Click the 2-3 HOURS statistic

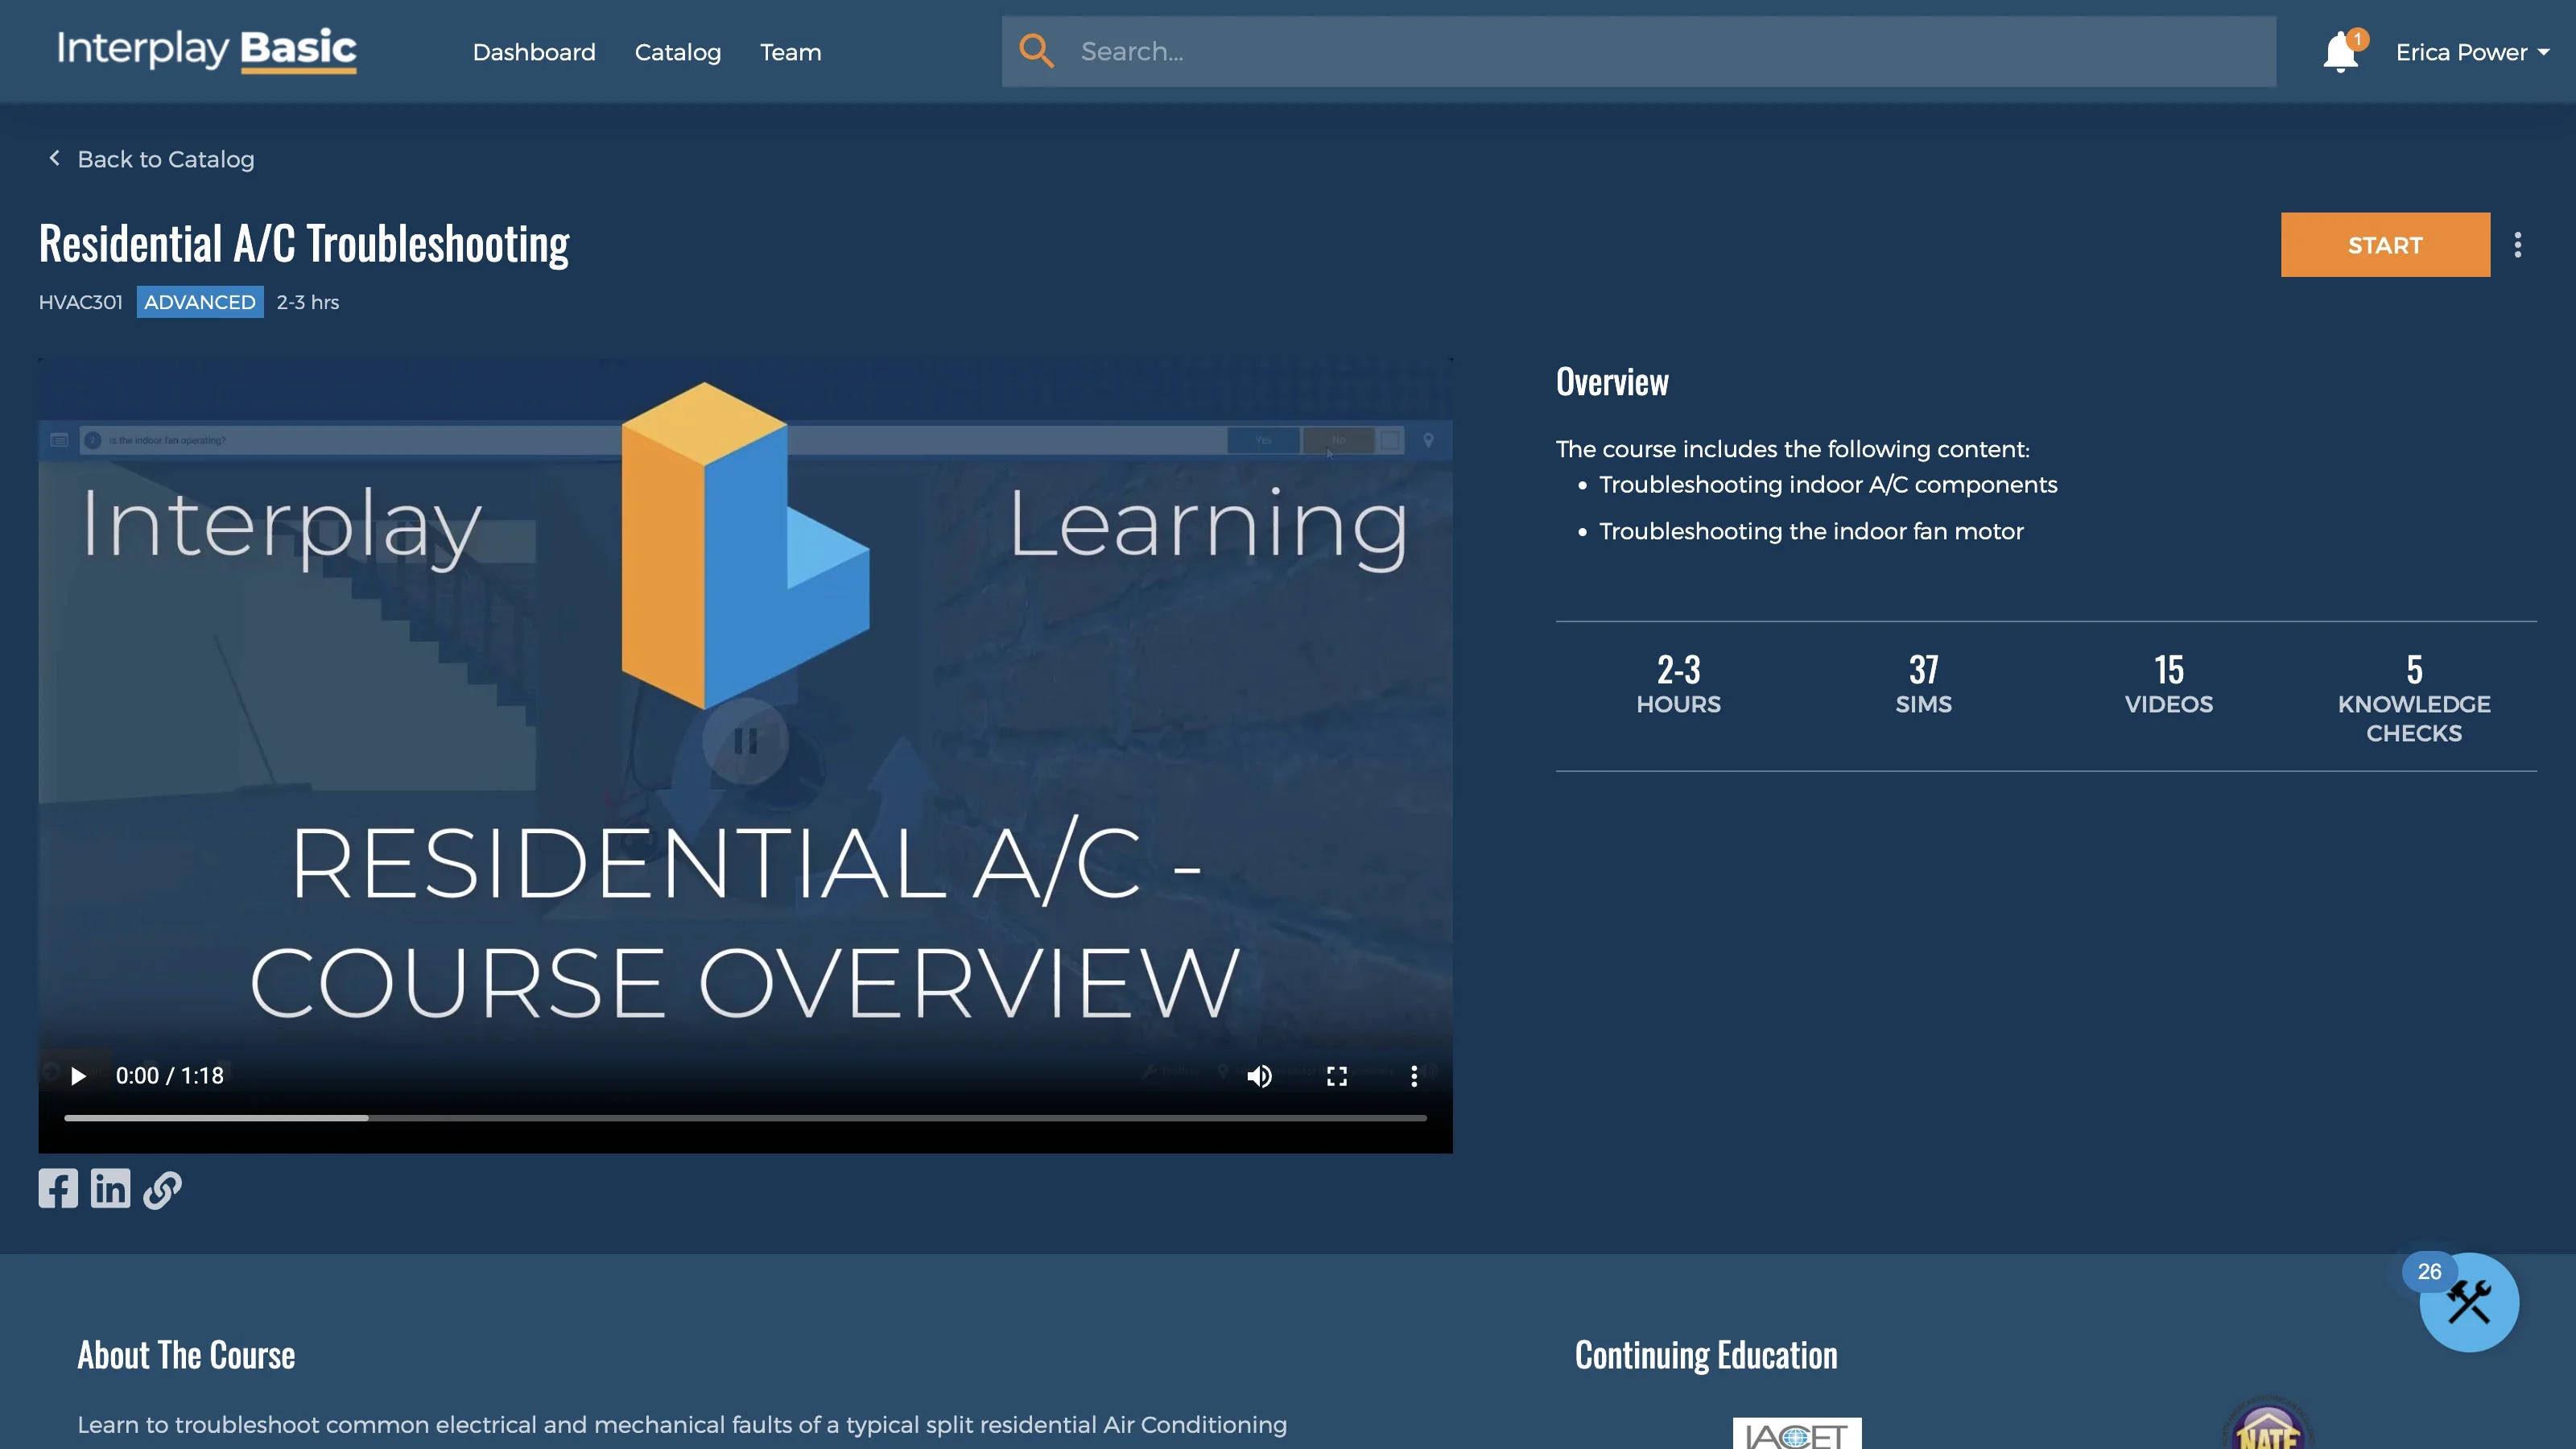point(1678,685)
